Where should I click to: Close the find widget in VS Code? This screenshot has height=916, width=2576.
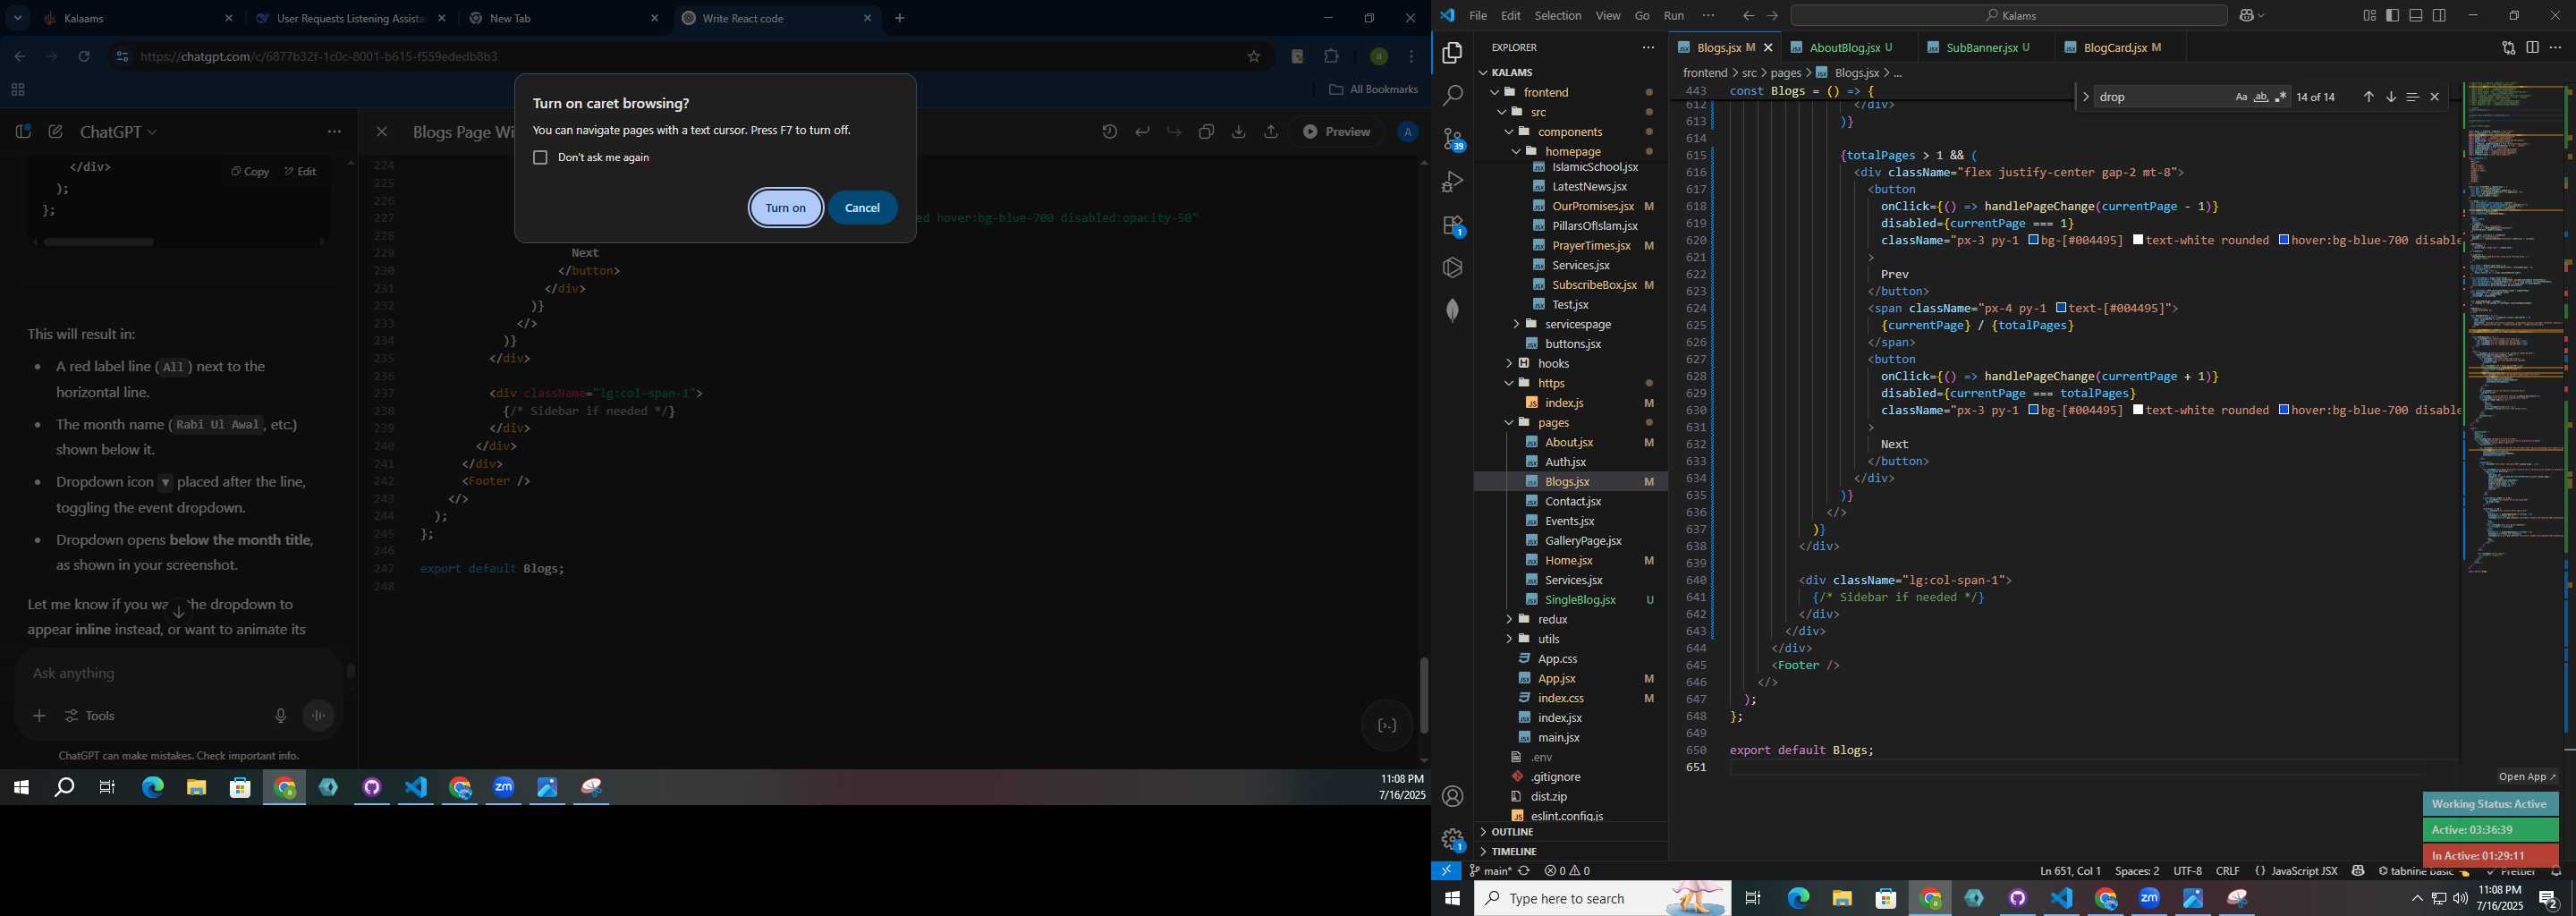[x=2435, y=97]
